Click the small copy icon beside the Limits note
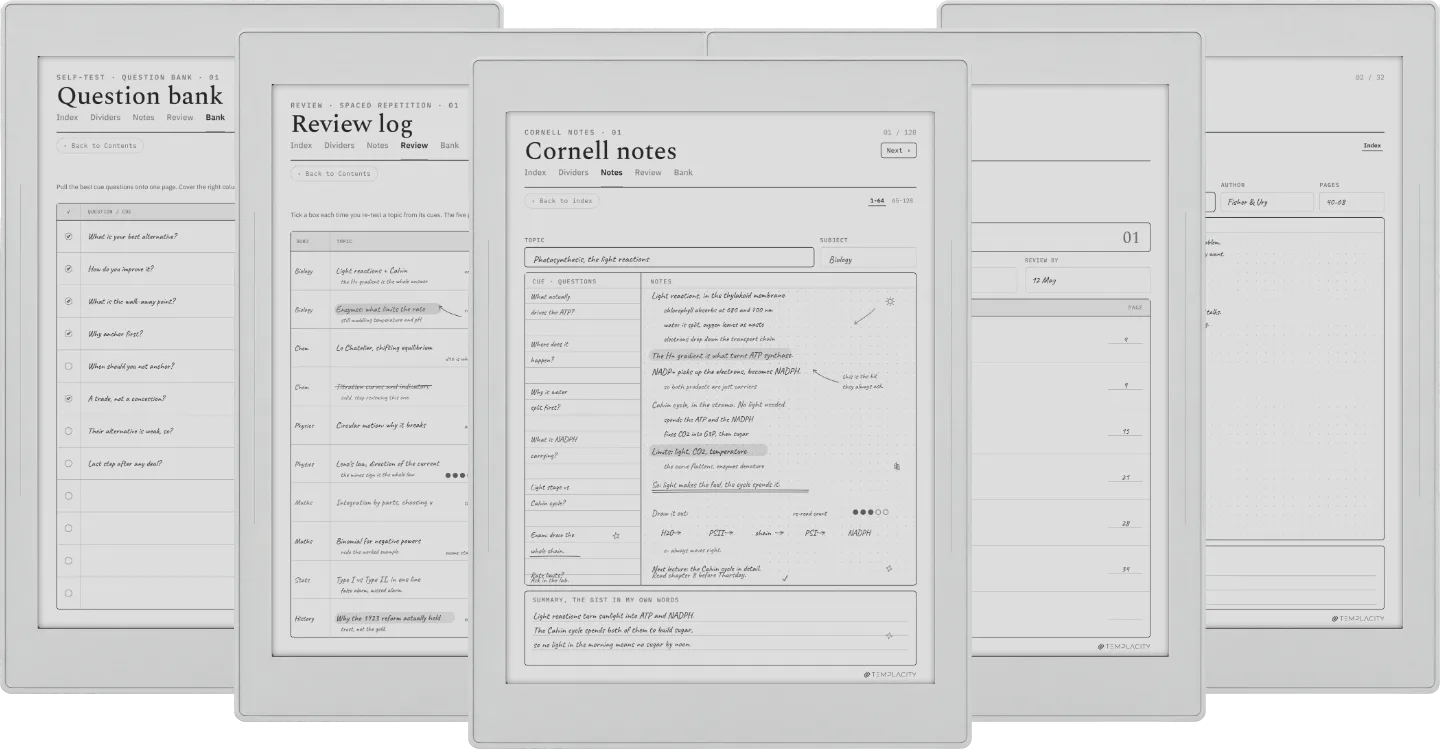 tap(896, 465)
